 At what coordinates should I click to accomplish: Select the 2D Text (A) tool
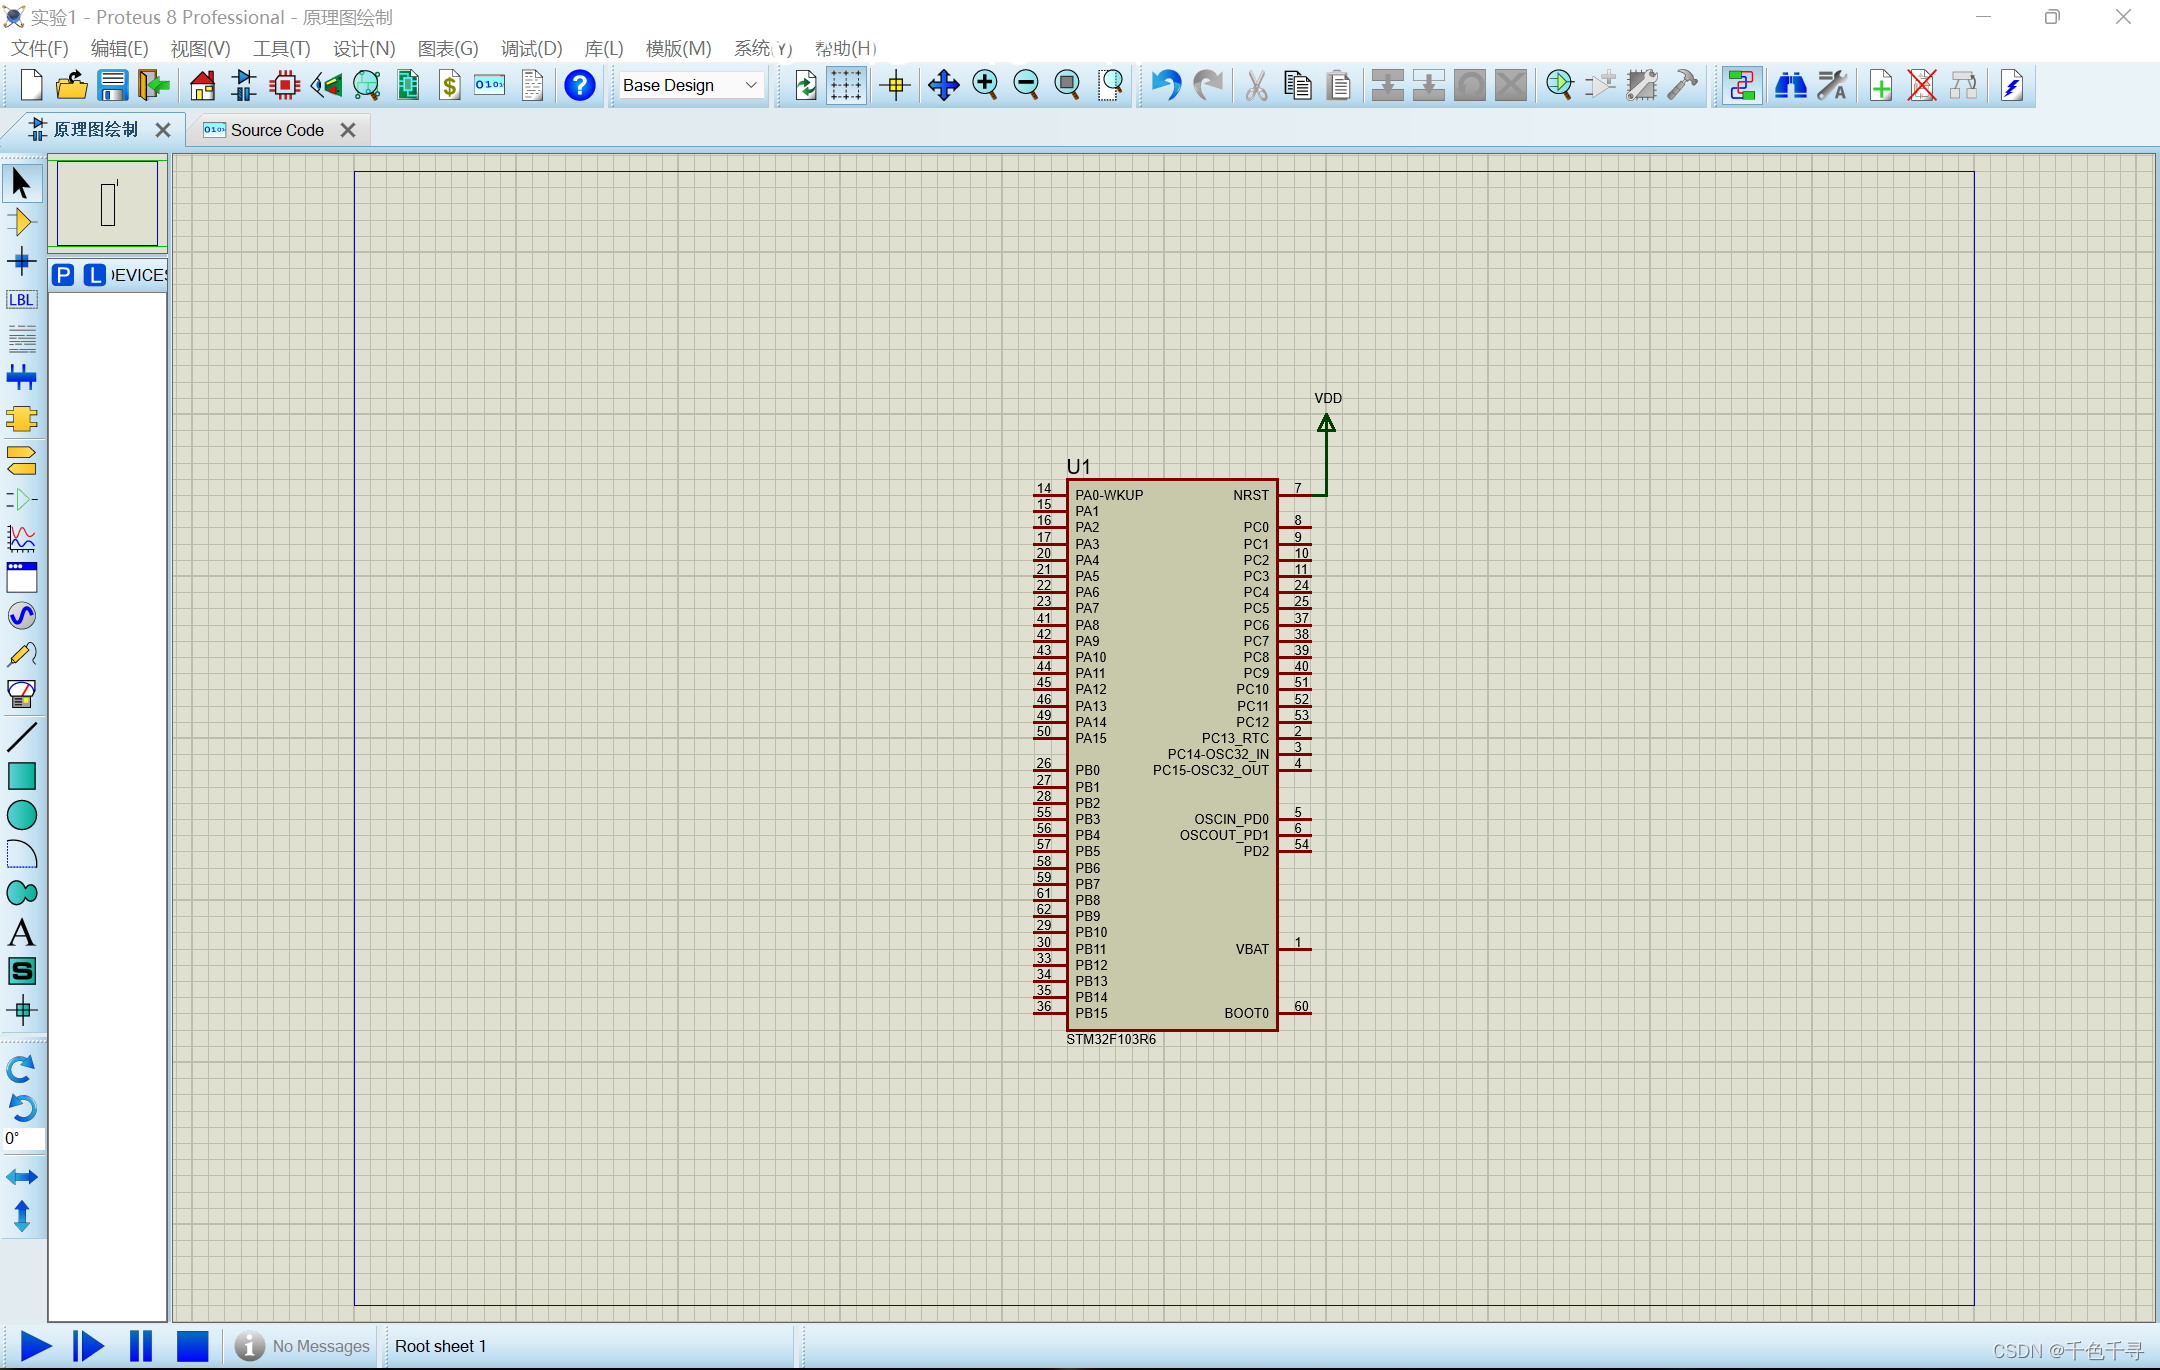pyautogui.click(x=21, y=933)
